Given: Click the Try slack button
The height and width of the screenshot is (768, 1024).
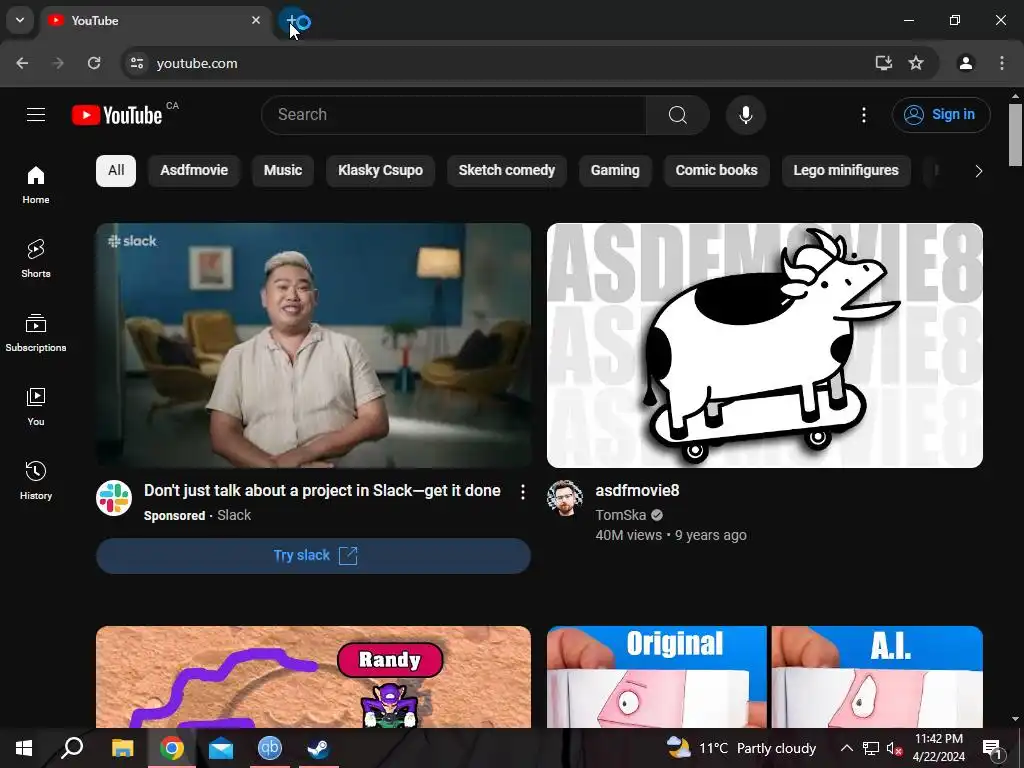Looking at the screenshot, I should click(313, 556).
